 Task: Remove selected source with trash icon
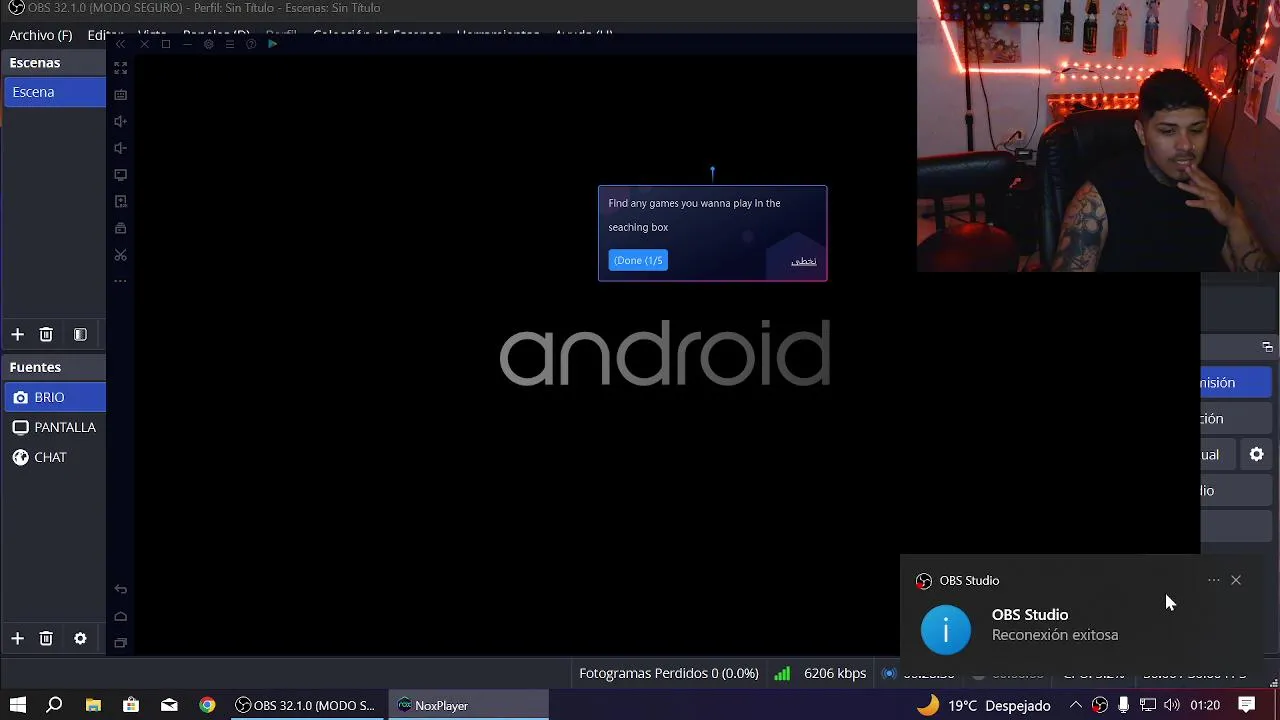(46, 639)
